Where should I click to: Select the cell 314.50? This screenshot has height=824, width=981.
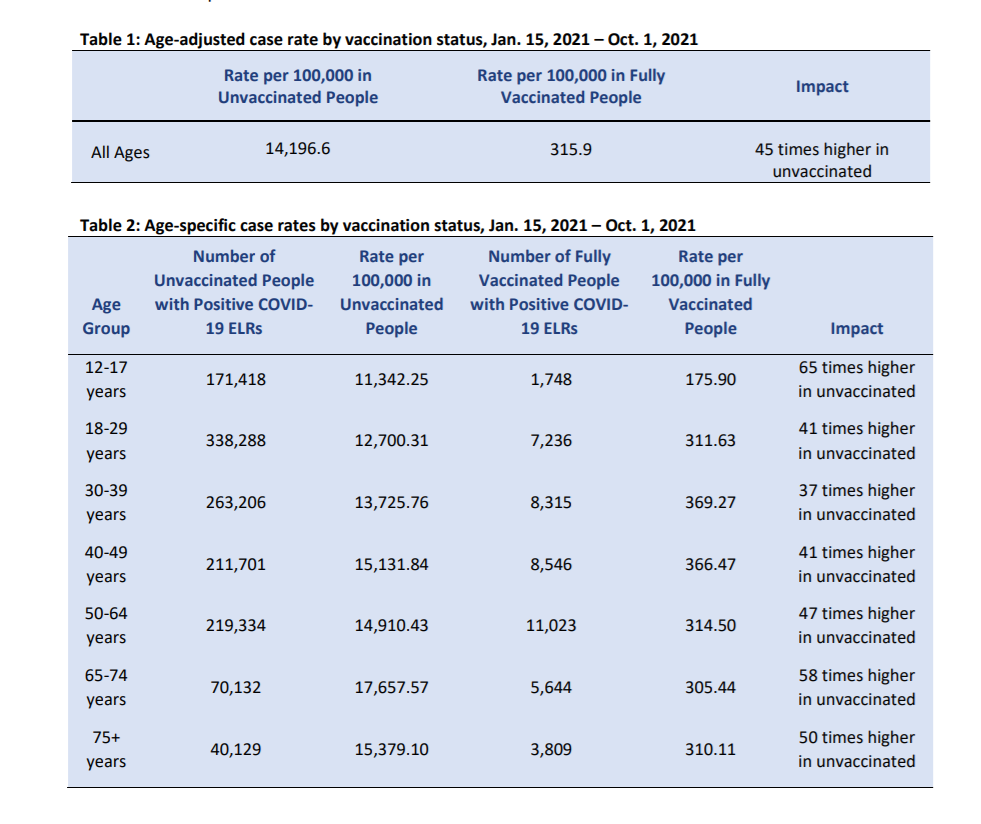pos(711,626)
